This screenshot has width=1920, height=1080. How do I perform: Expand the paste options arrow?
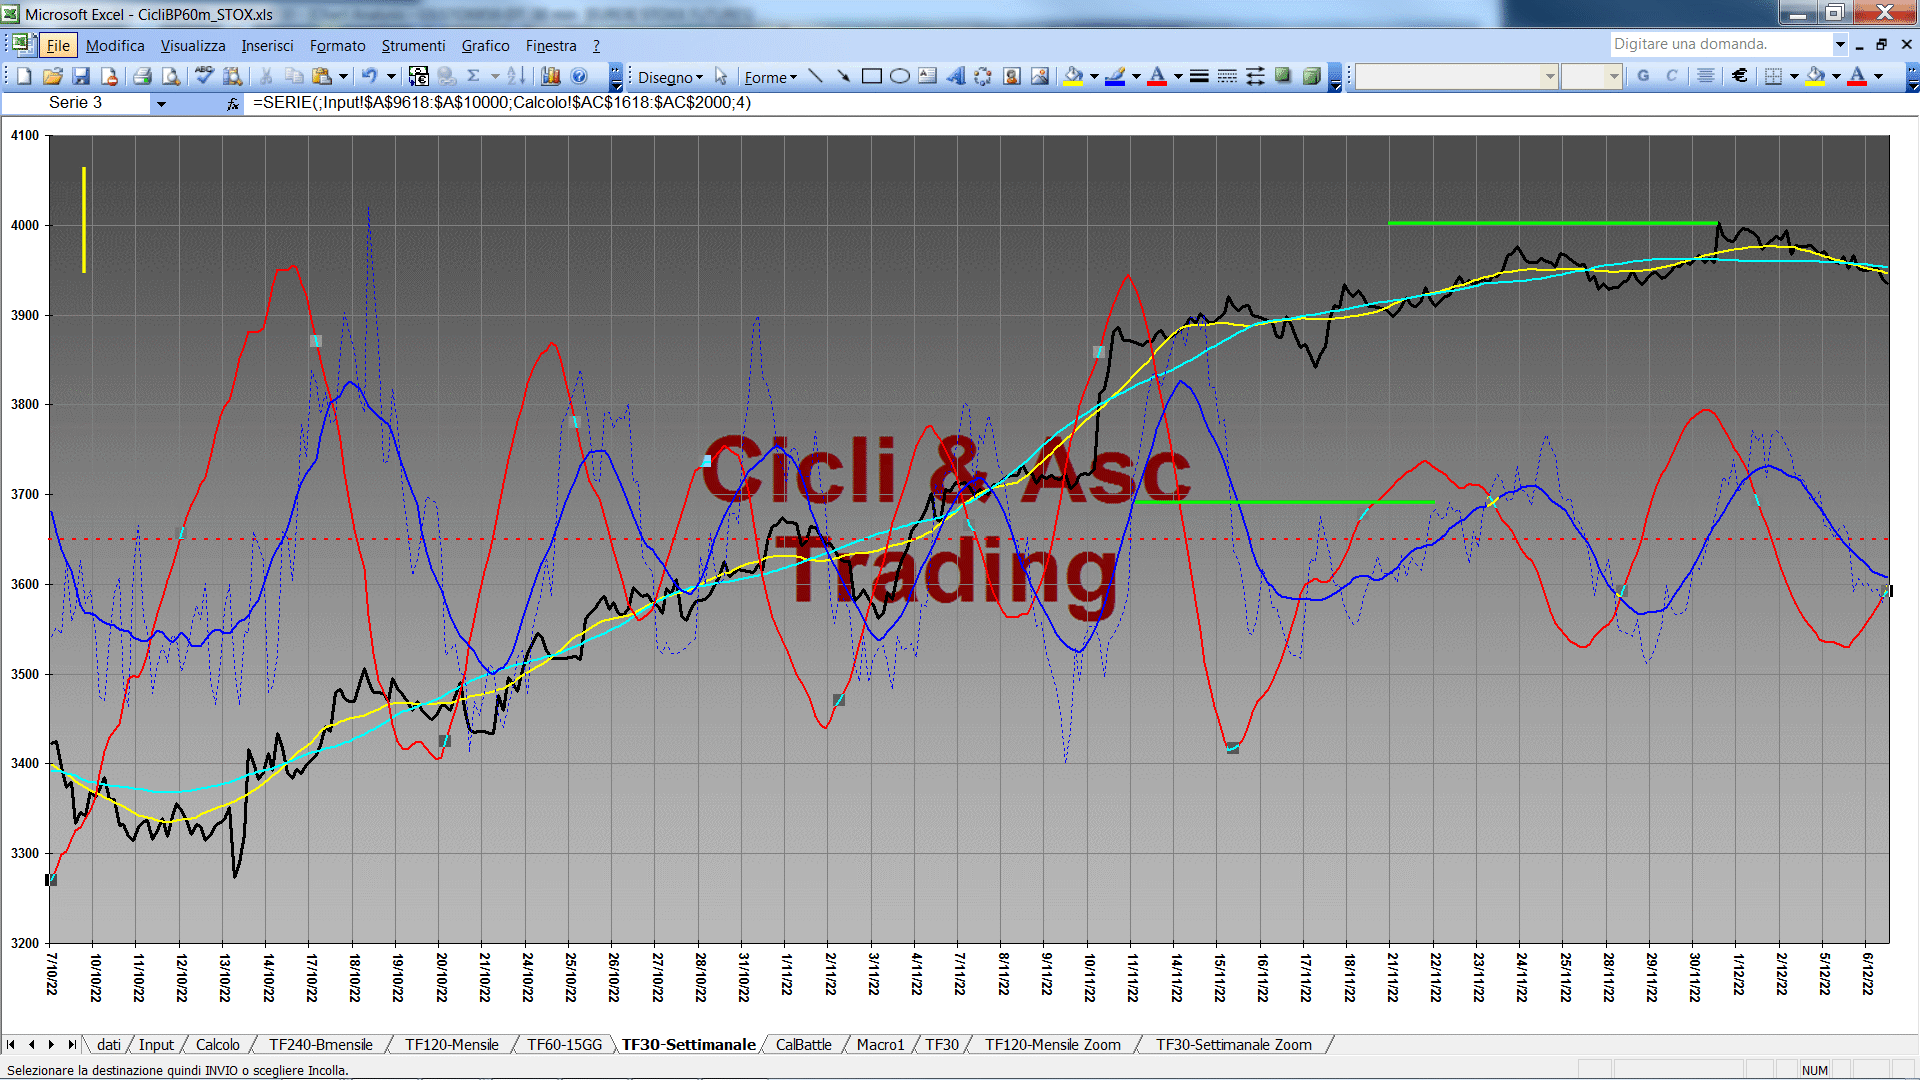click(x=343, y=76)
